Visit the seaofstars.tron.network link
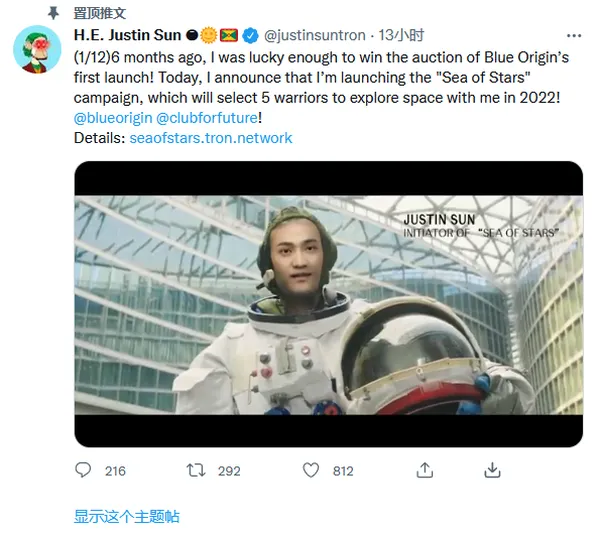 (211, 137)
